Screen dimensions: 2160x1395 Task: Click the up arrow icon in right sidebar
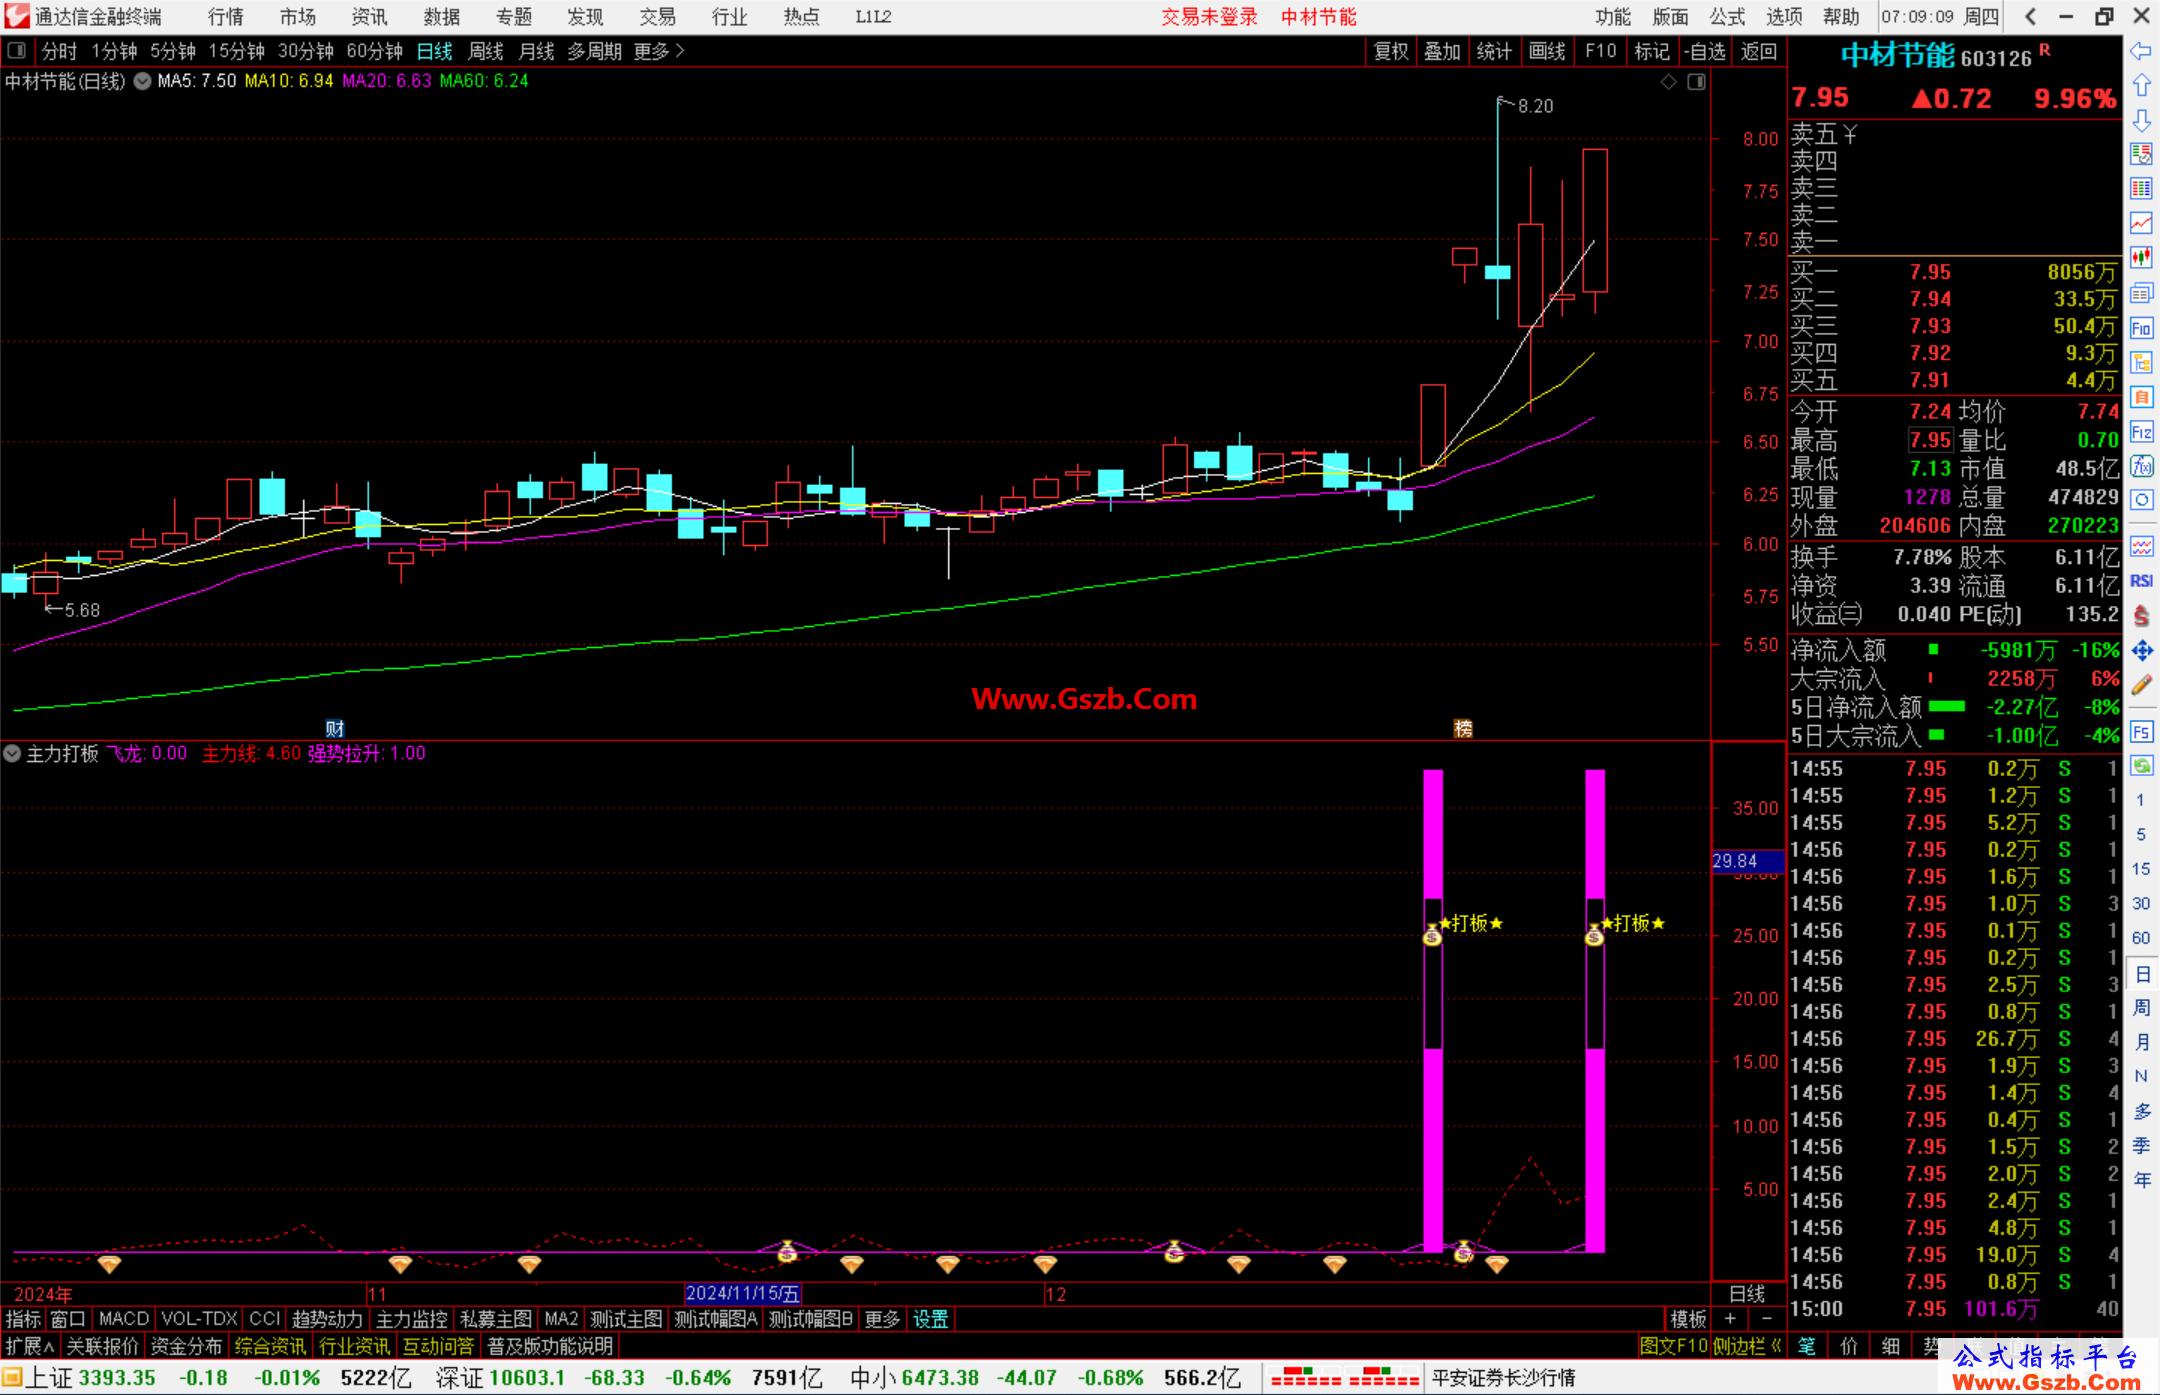(x=2141, y=86)
